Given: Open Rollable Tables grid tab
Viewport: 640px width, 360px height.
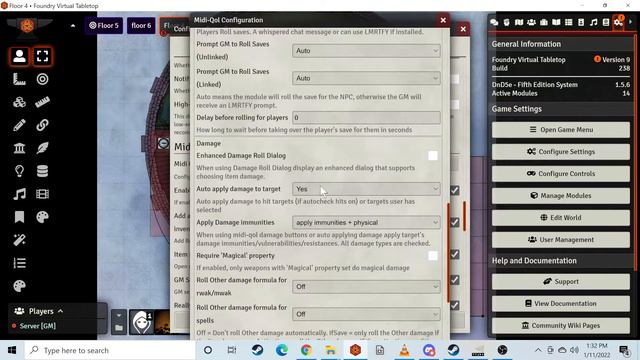Looking at the screenshot, I should pyautogui.click(x=569, y=22).
